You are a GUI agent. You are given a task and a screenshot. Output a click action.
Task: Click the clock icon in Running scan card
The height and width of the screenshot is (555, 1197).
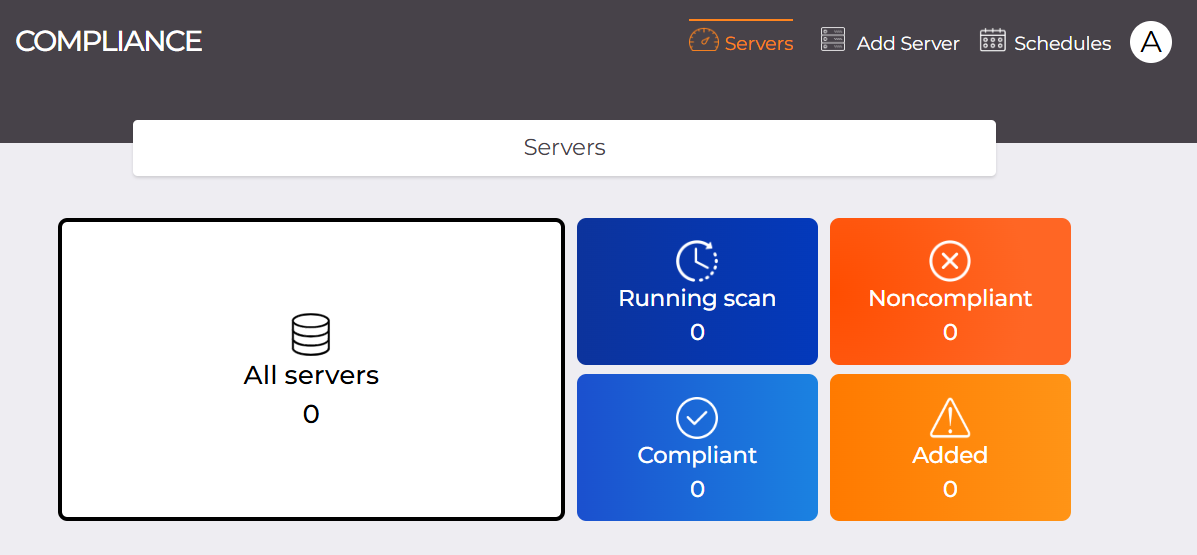coord(697,261)
